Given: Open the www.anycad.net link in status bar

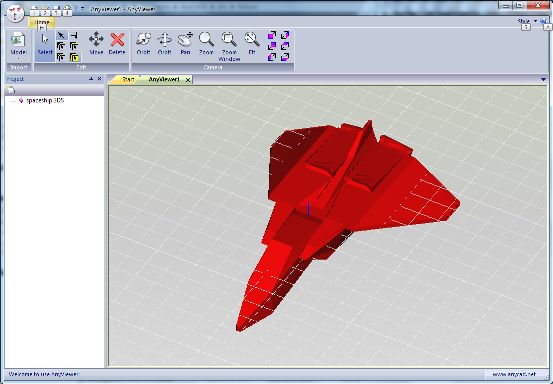Looking at the screenshot, I should [x=514, y=374].
